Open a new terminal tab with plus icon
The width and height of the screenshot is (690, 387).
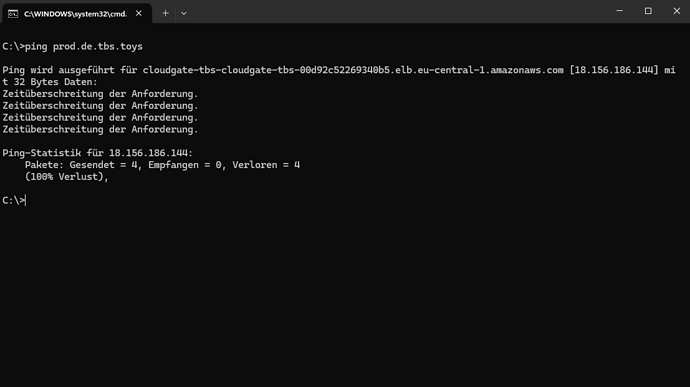point(165,14)
